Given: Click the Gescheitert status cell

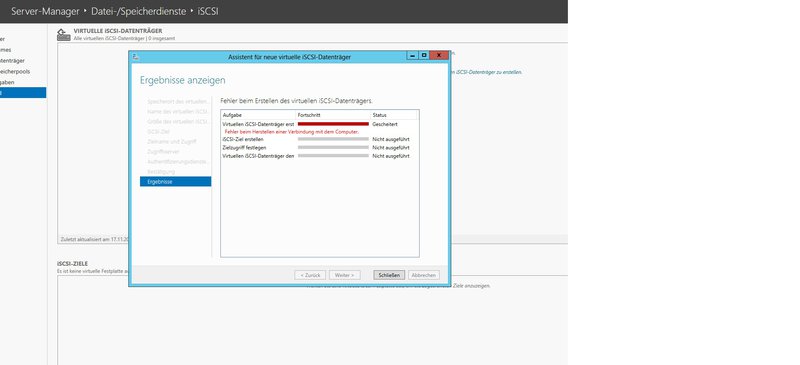Looking at the screenshot, I should [385, 124].
